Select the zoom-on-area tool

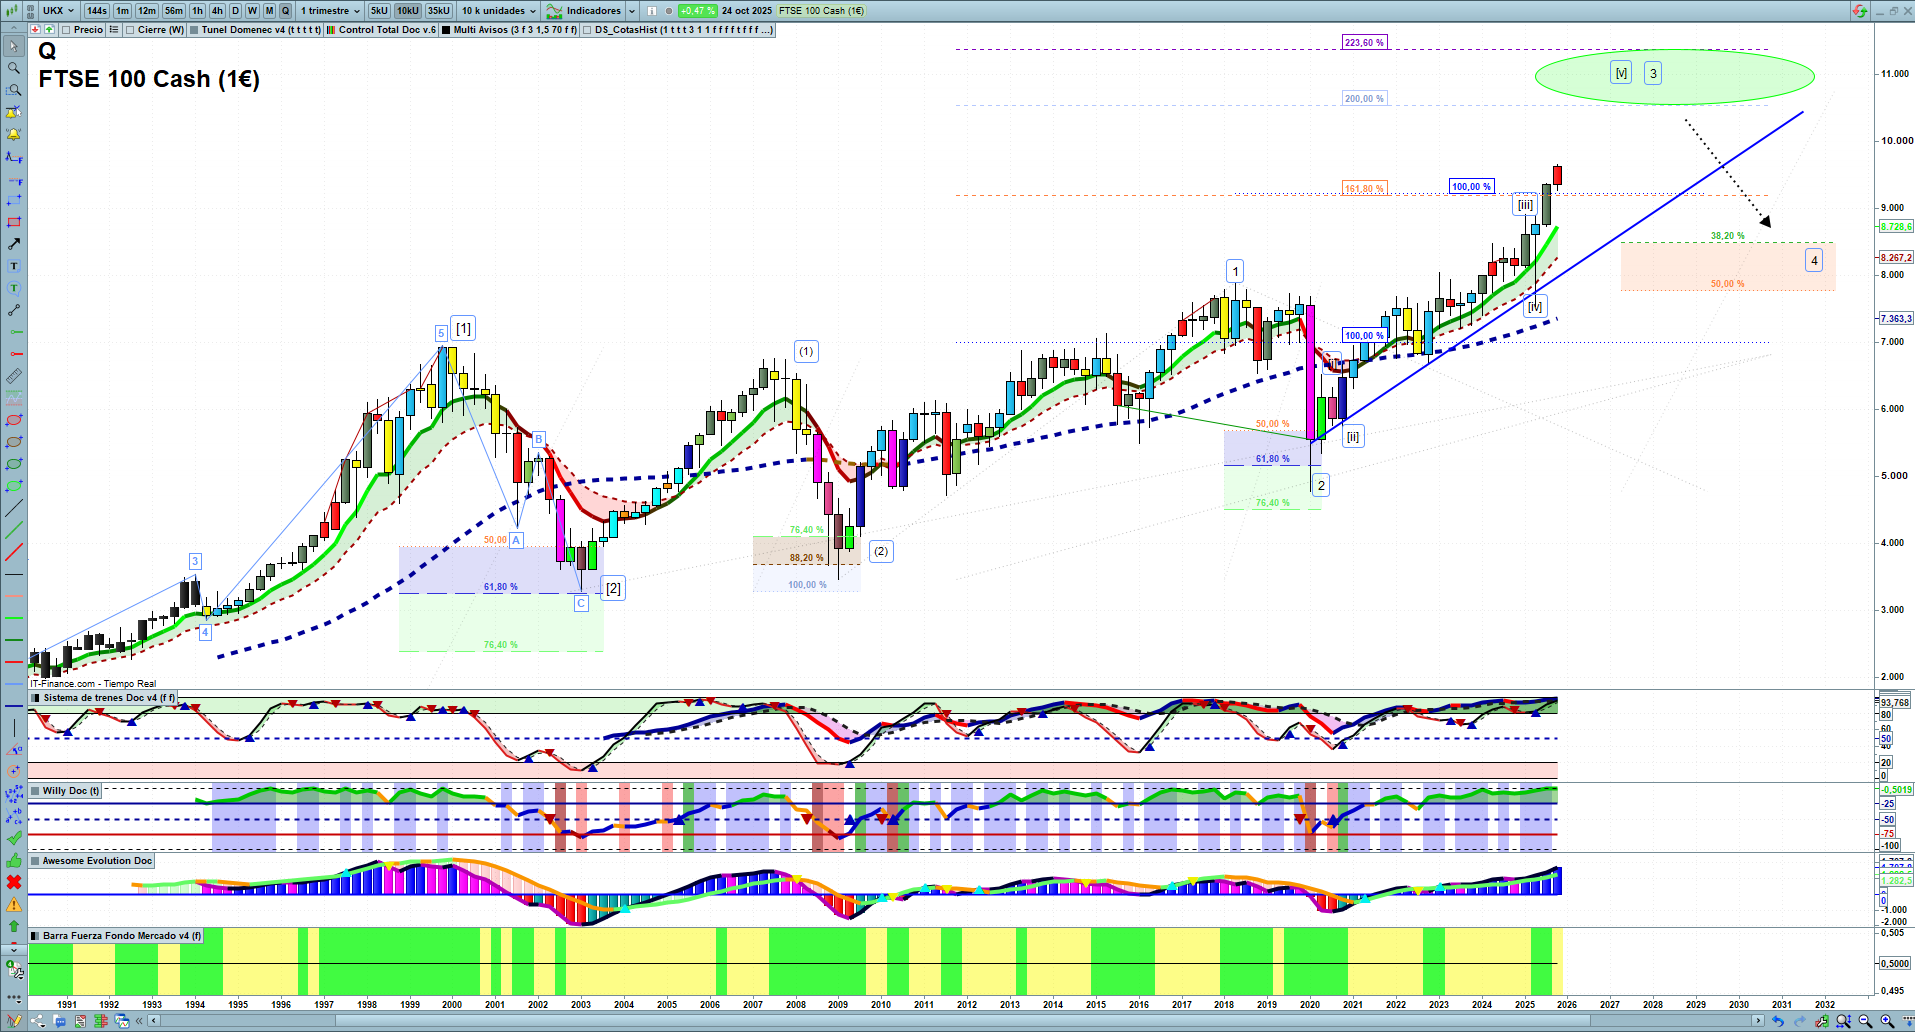click(x=14, y=90)
